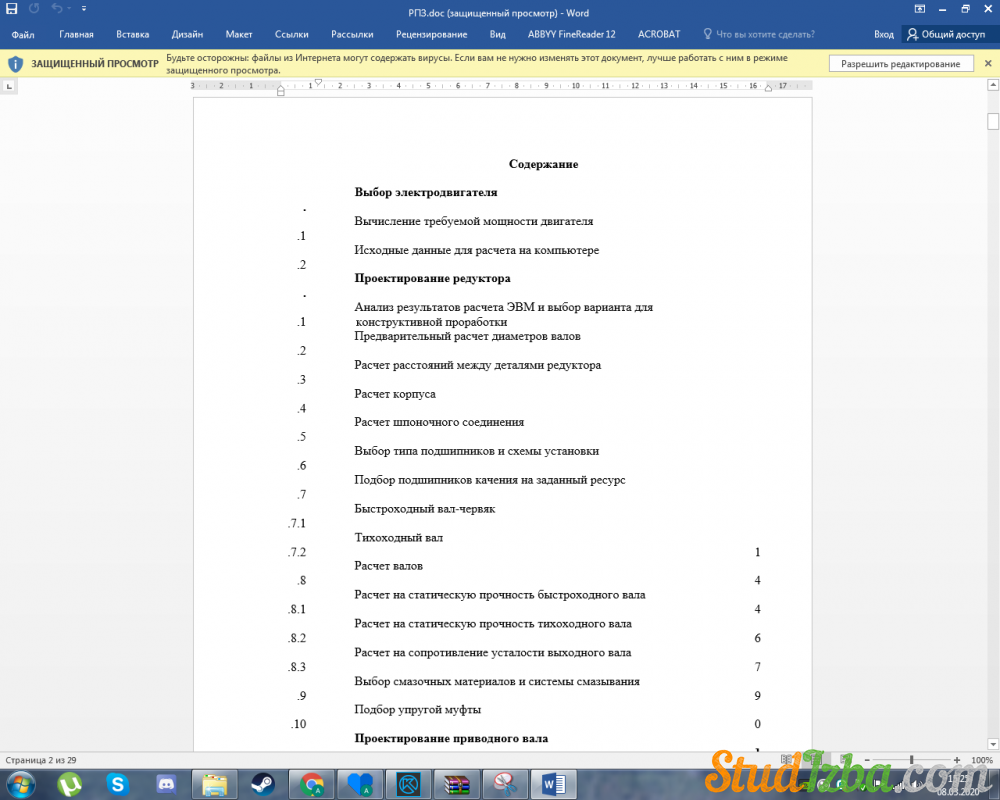Viewport: 1000px width, 800px height.
Task: Close the protected view warning bar
Action: 987,64
